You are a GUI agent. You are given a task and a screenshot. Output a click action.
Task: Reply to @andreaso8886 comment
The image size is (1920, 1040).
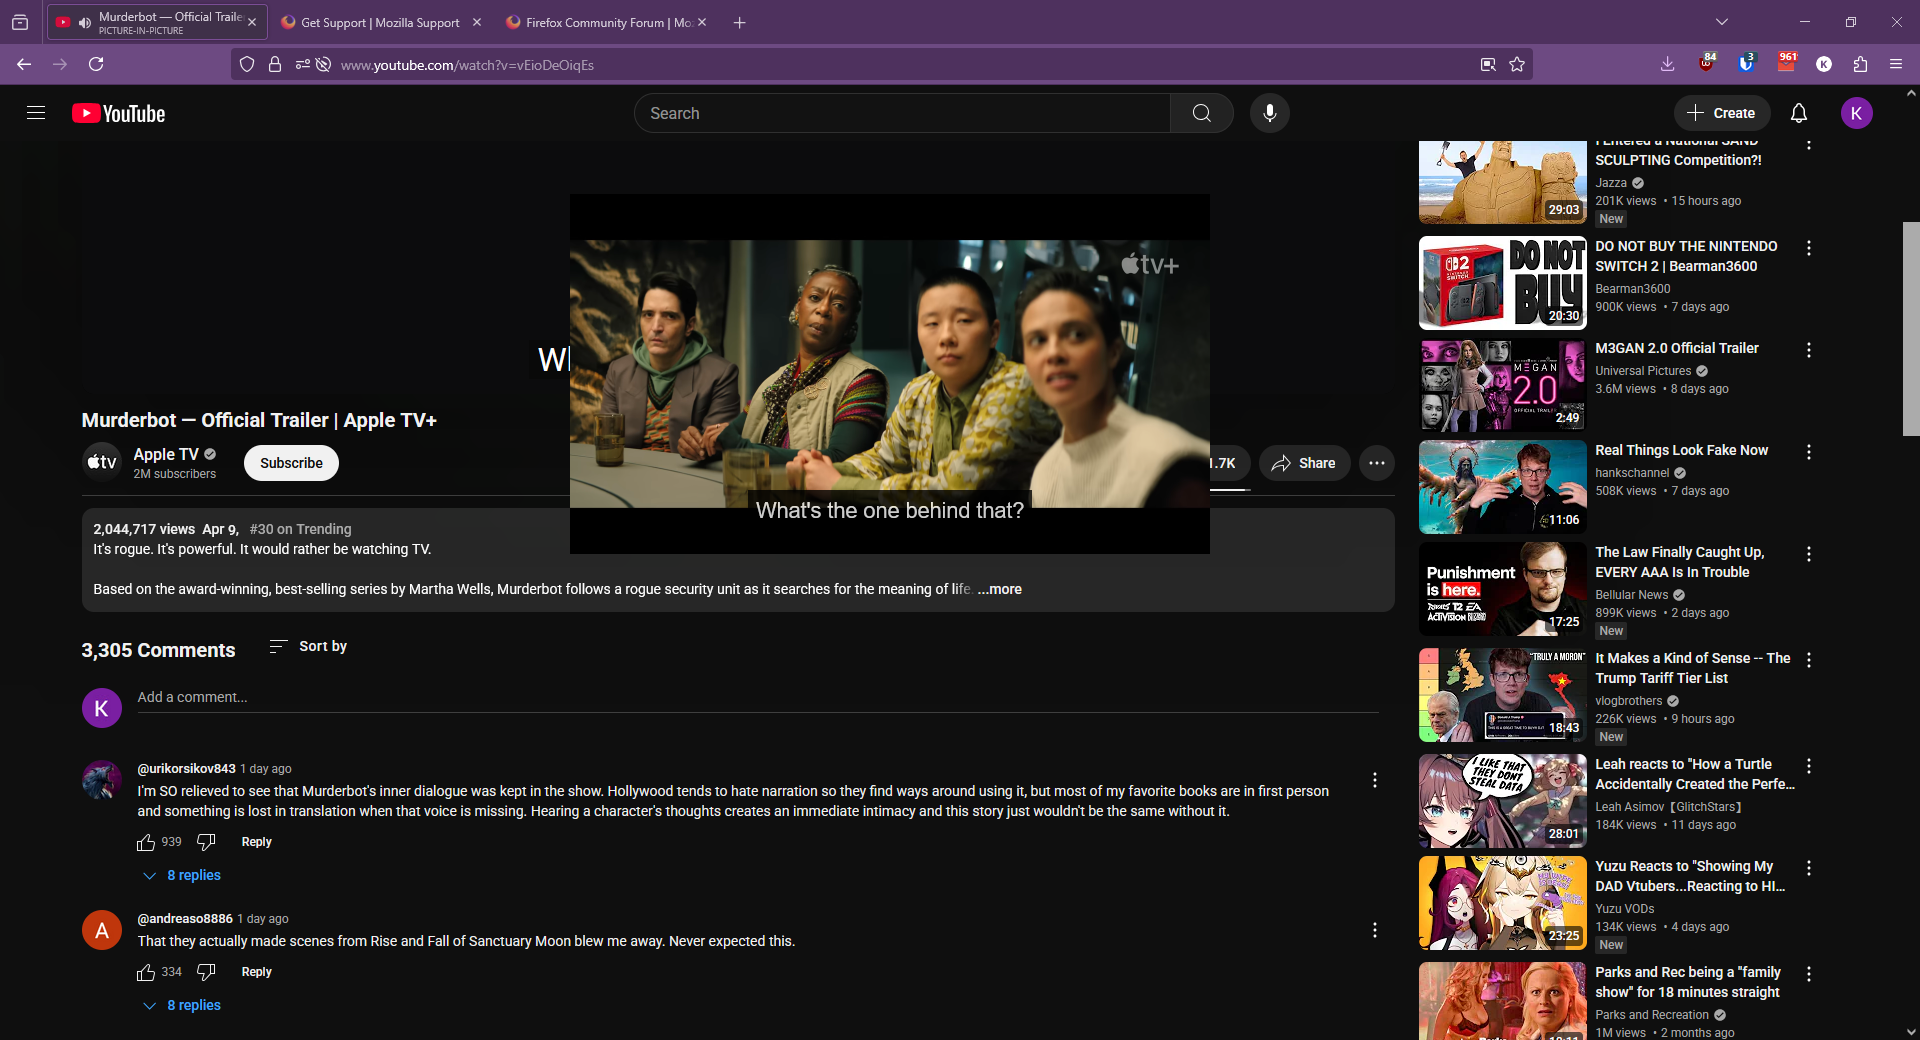pyautogui.click(x=257, y=972)
